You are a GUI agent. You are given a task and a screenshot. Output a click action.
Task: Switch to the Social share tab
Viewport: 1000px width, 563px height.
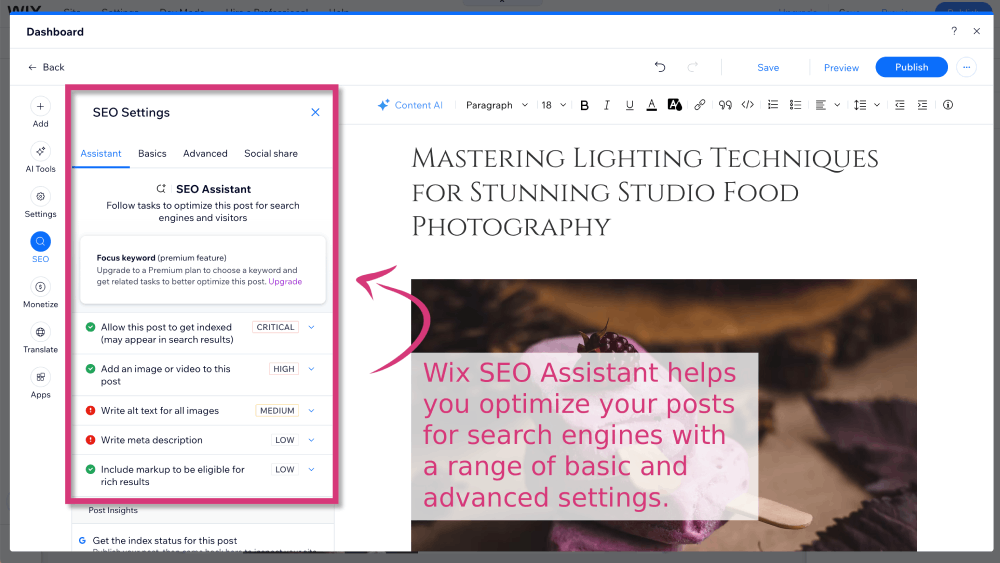pos(271,154)
